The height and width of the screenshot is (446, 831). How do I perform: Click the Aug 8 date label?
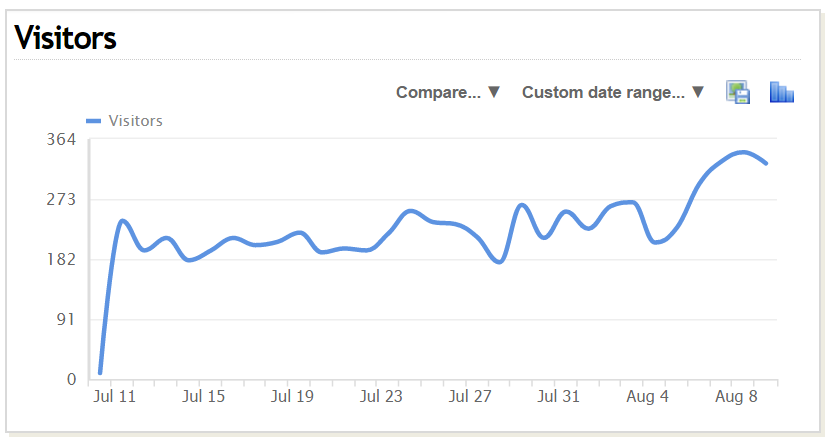click(x=734, y=397)
